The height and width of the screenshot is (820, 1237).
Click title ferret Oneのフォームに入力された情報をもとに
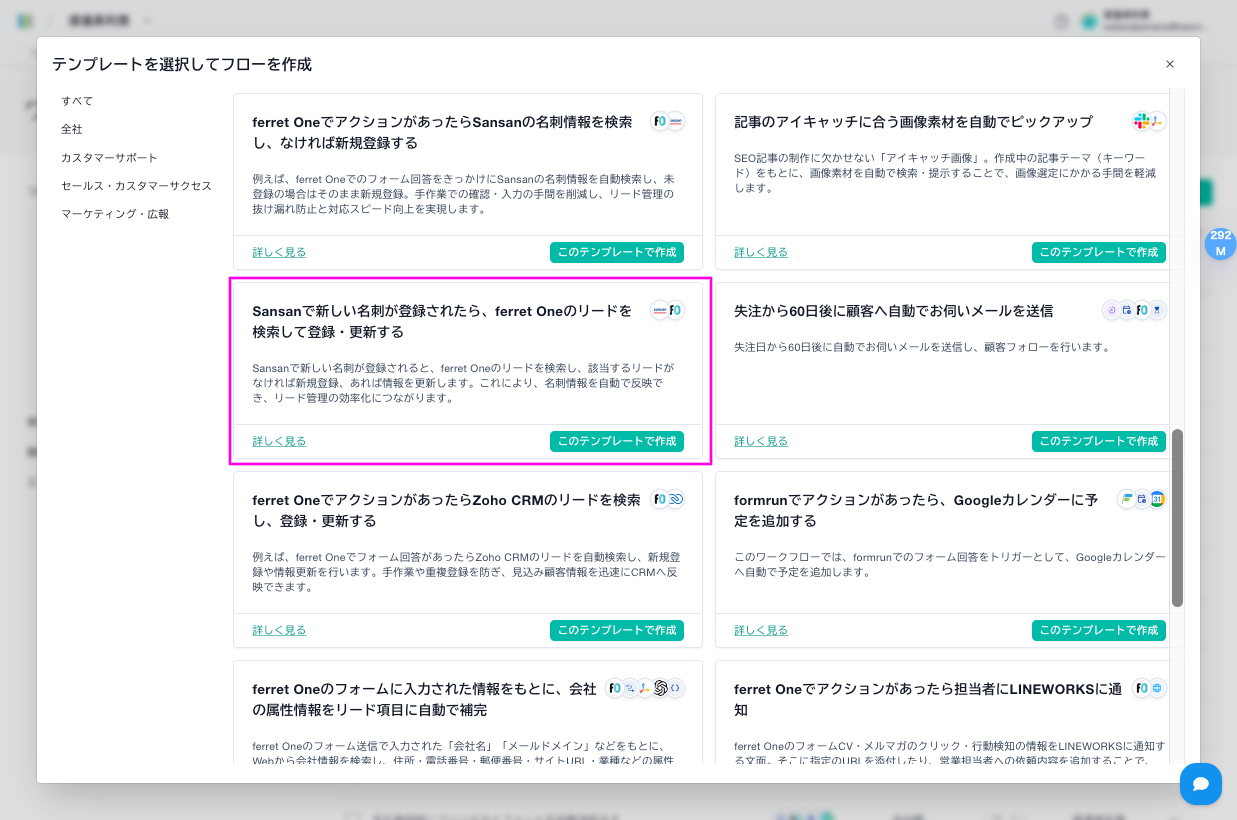(424, 699)
